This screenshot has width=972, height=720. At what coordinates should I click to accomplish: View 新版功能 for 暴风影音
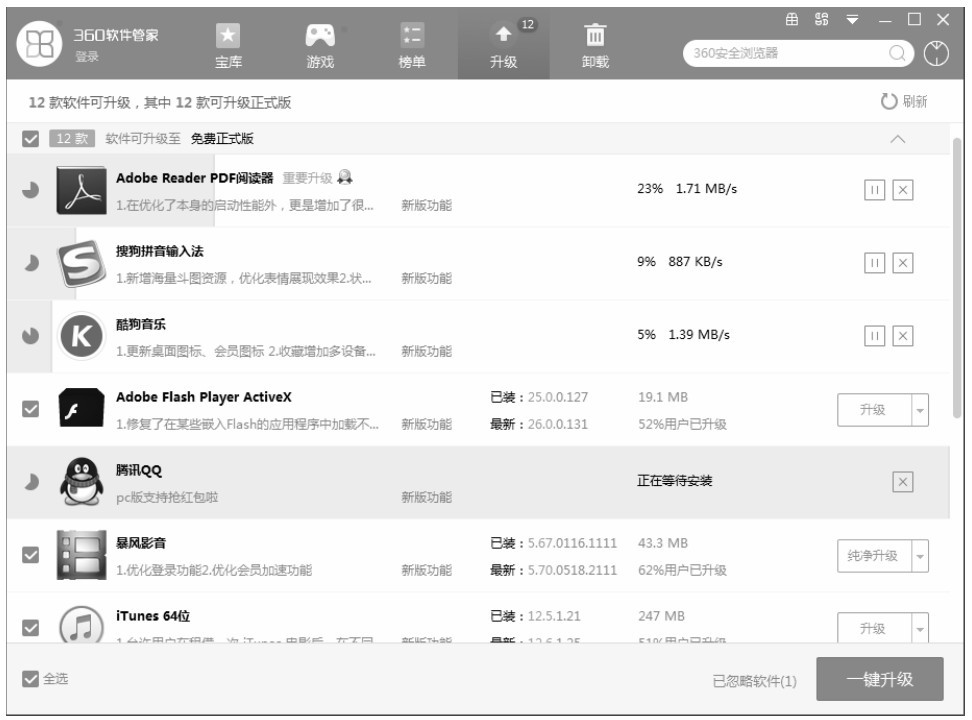click(x=426, y=571)
